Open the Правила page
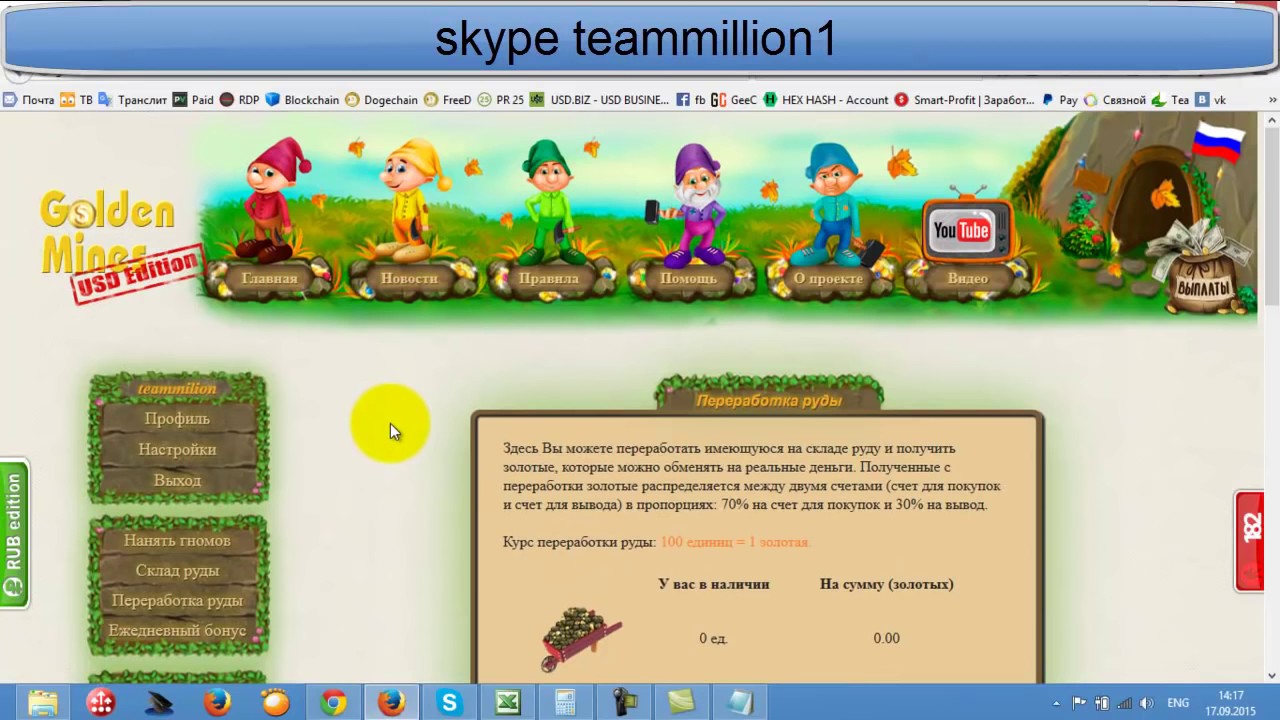 coord(548,279)
